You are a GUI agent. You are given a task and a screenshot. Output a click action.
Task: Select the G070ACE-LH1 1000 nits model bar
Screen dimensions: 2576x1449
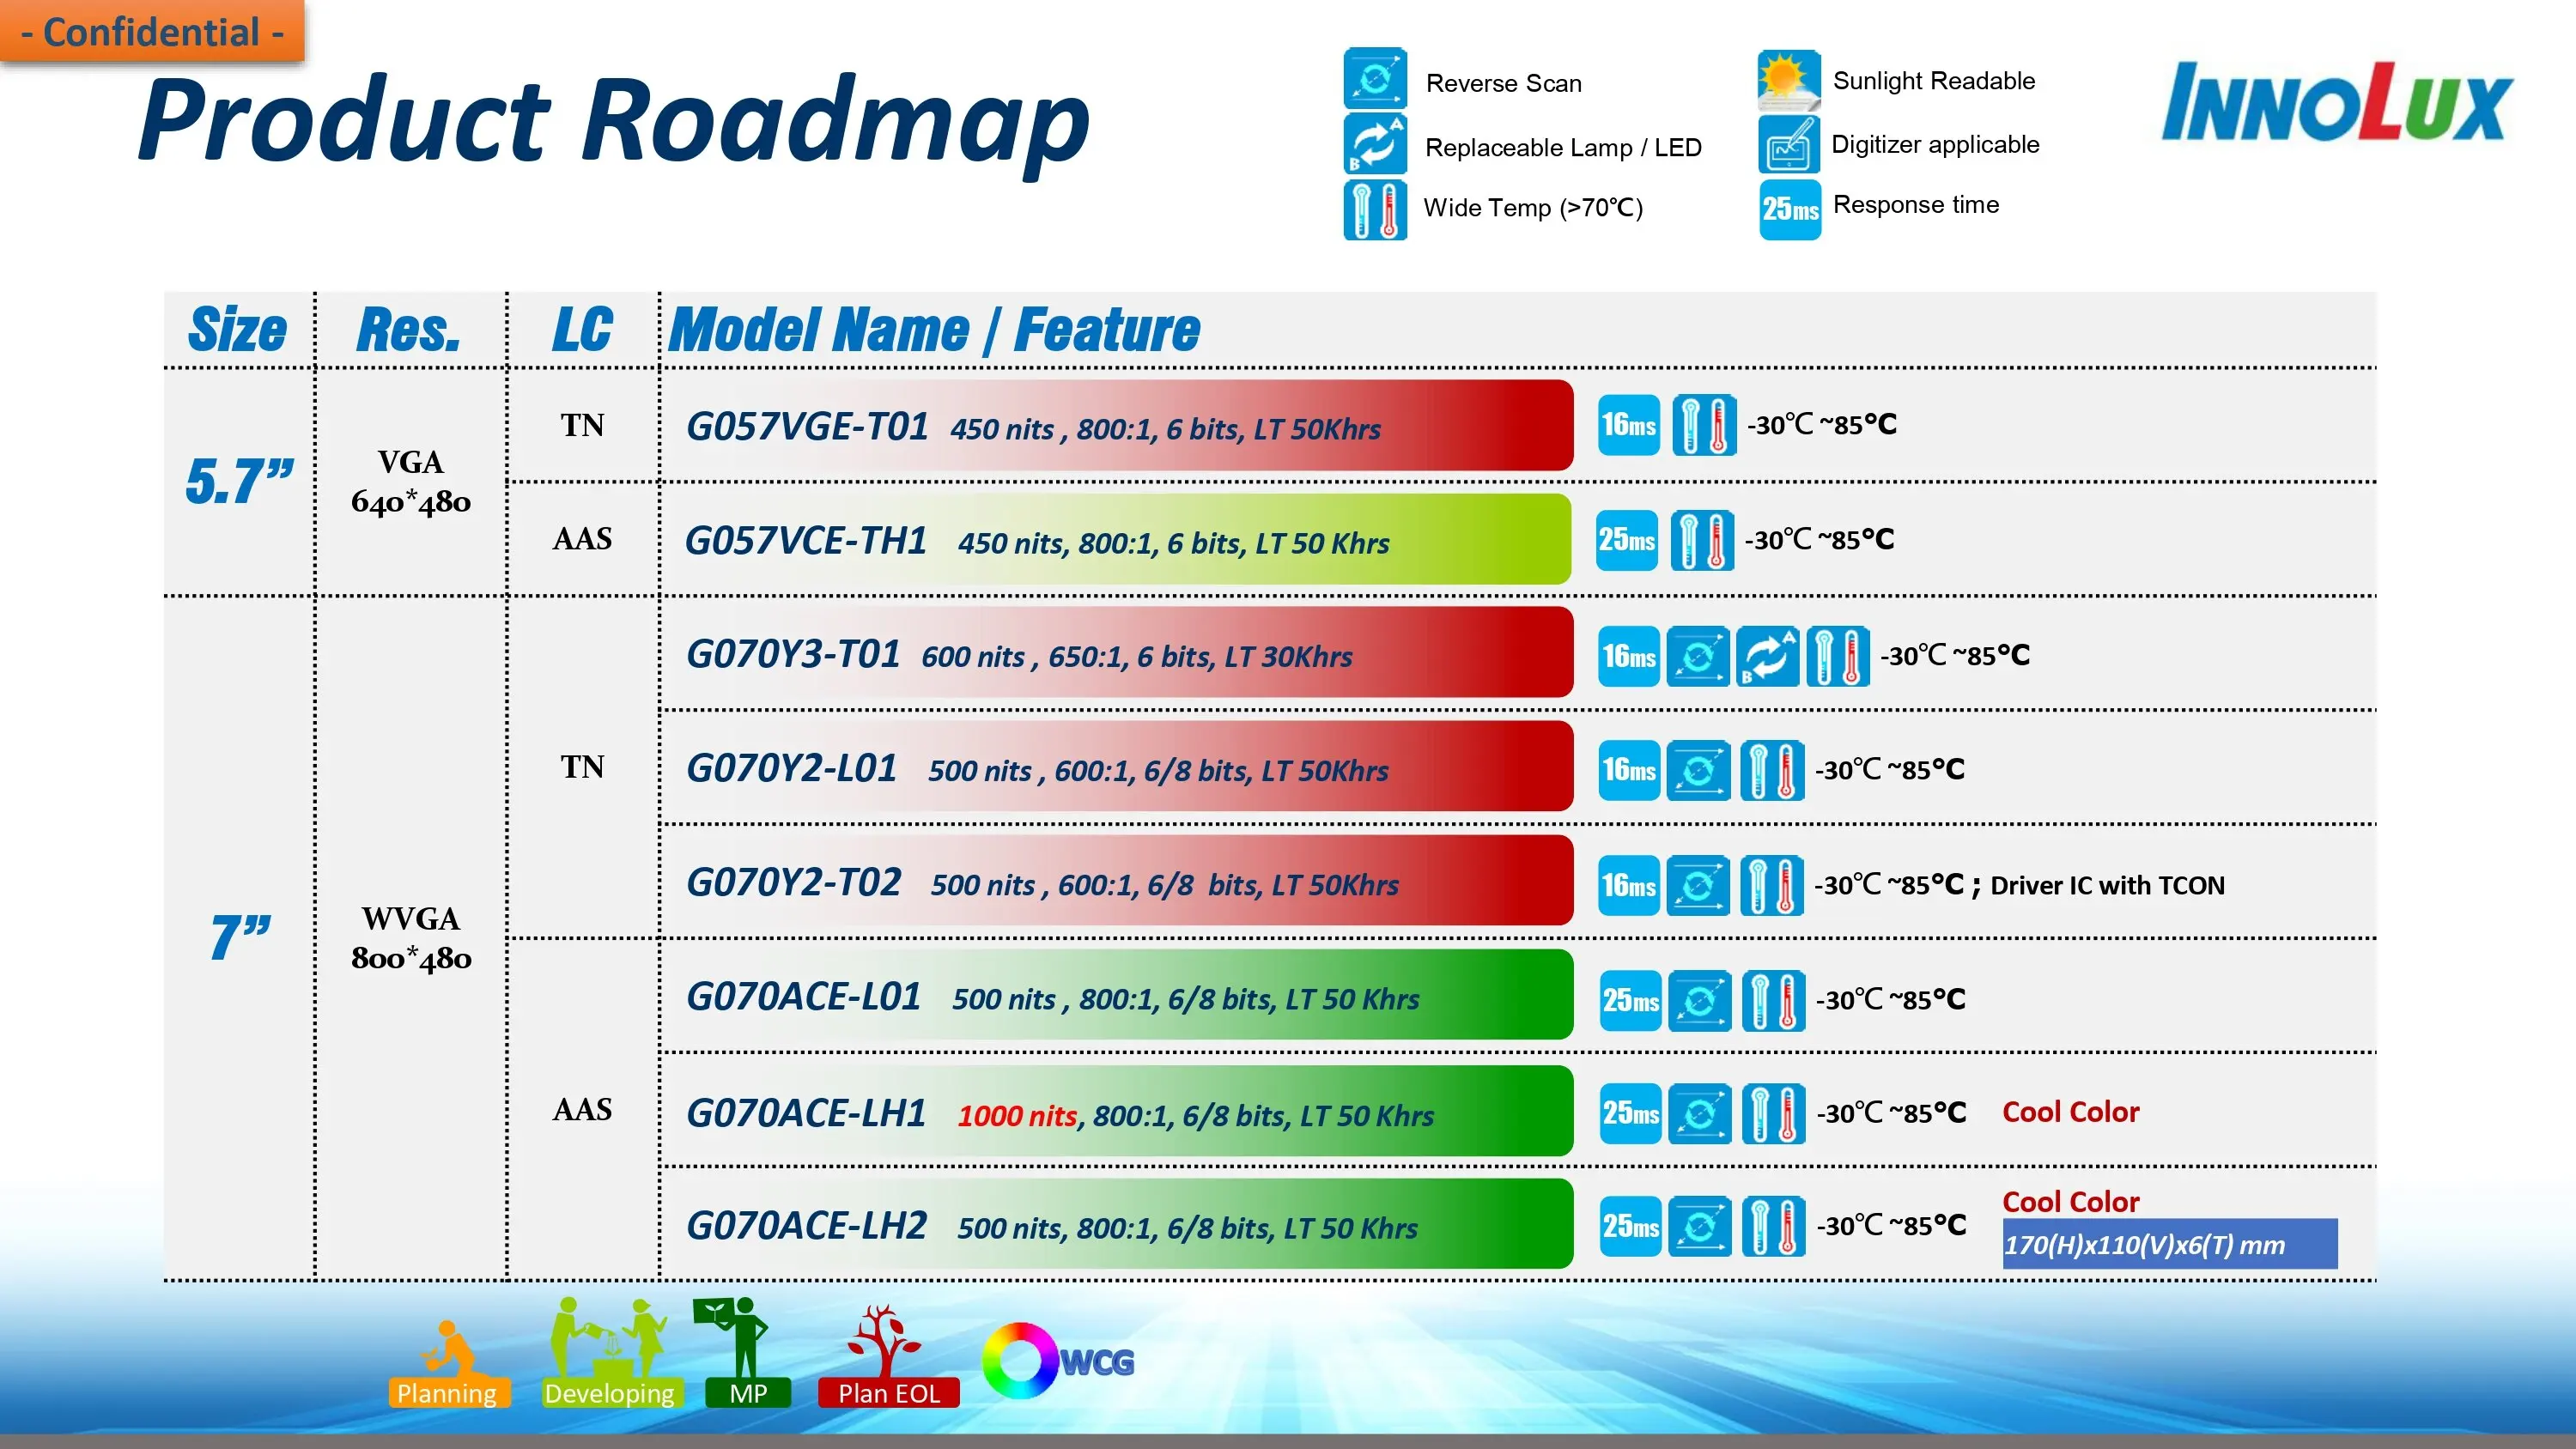[1117, 1112]
